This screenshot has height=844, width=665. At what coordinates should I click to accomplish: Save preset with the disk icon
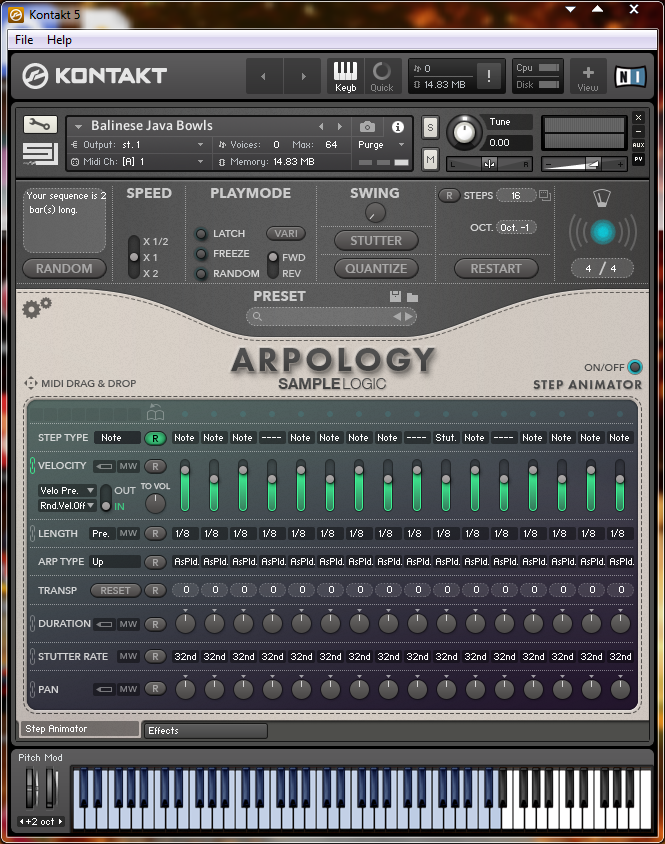click(395, 296)
